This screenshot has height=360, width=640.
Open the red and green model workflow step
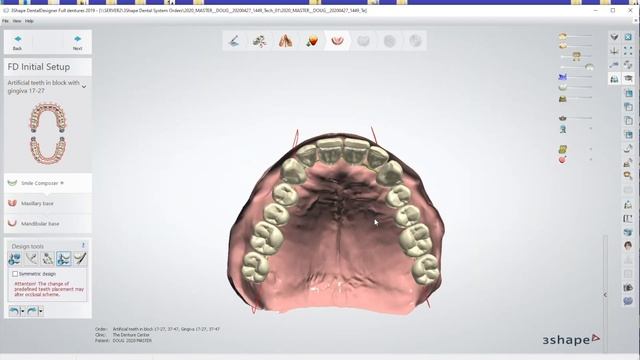point(312,41)
